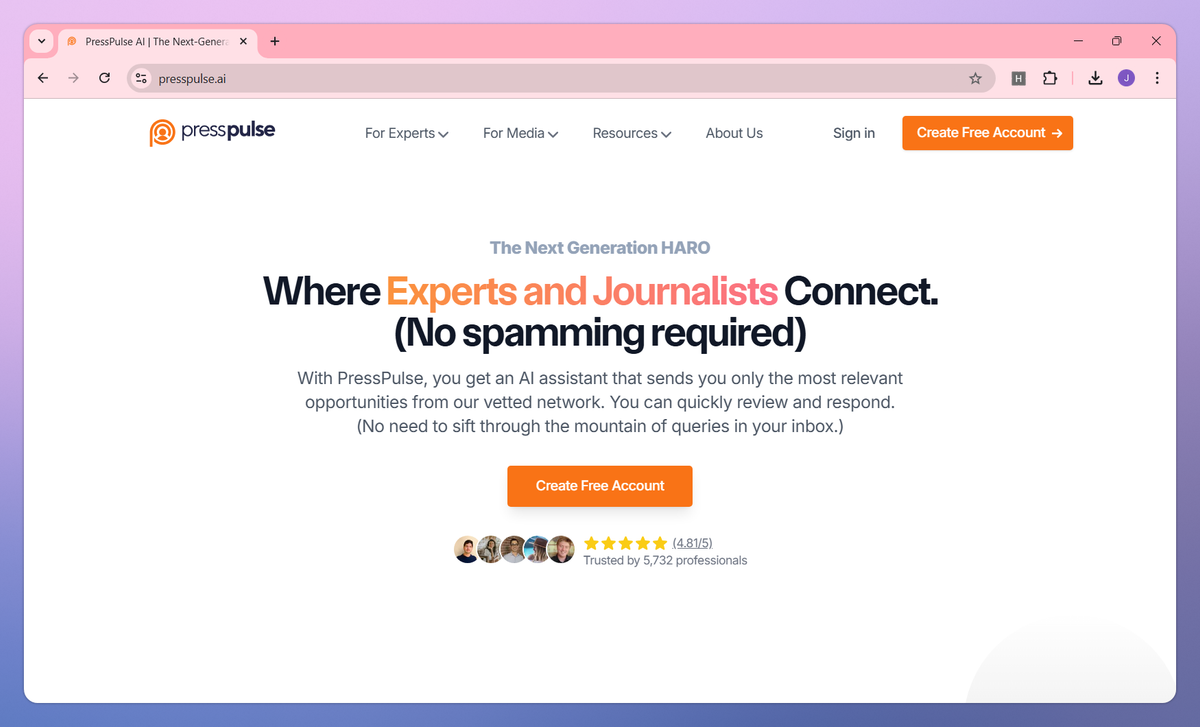Expand the Resources menu
This screenshot has width=1200, height=727.
click(x=631, y=133)
